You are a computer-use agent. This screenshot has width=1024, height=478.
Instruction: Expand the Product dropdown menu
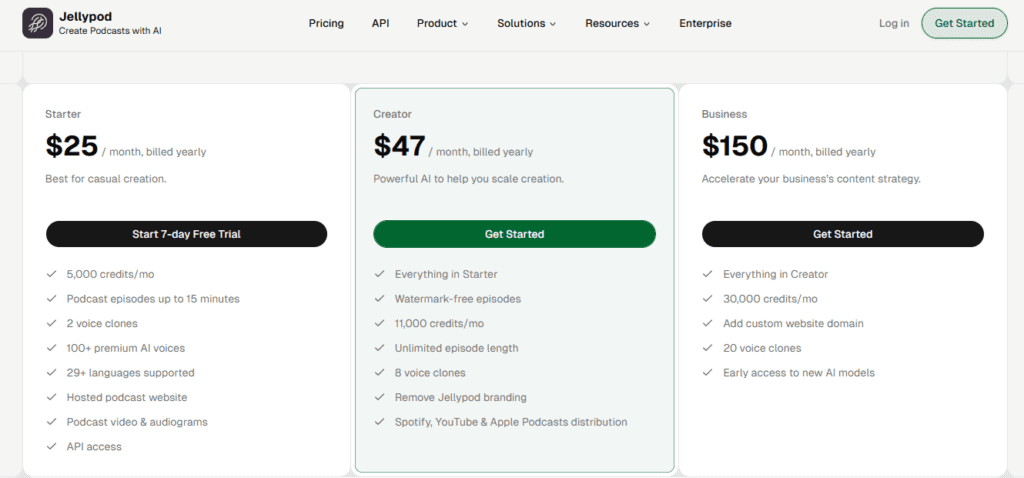pyautogui.click(x=443, y=23)
